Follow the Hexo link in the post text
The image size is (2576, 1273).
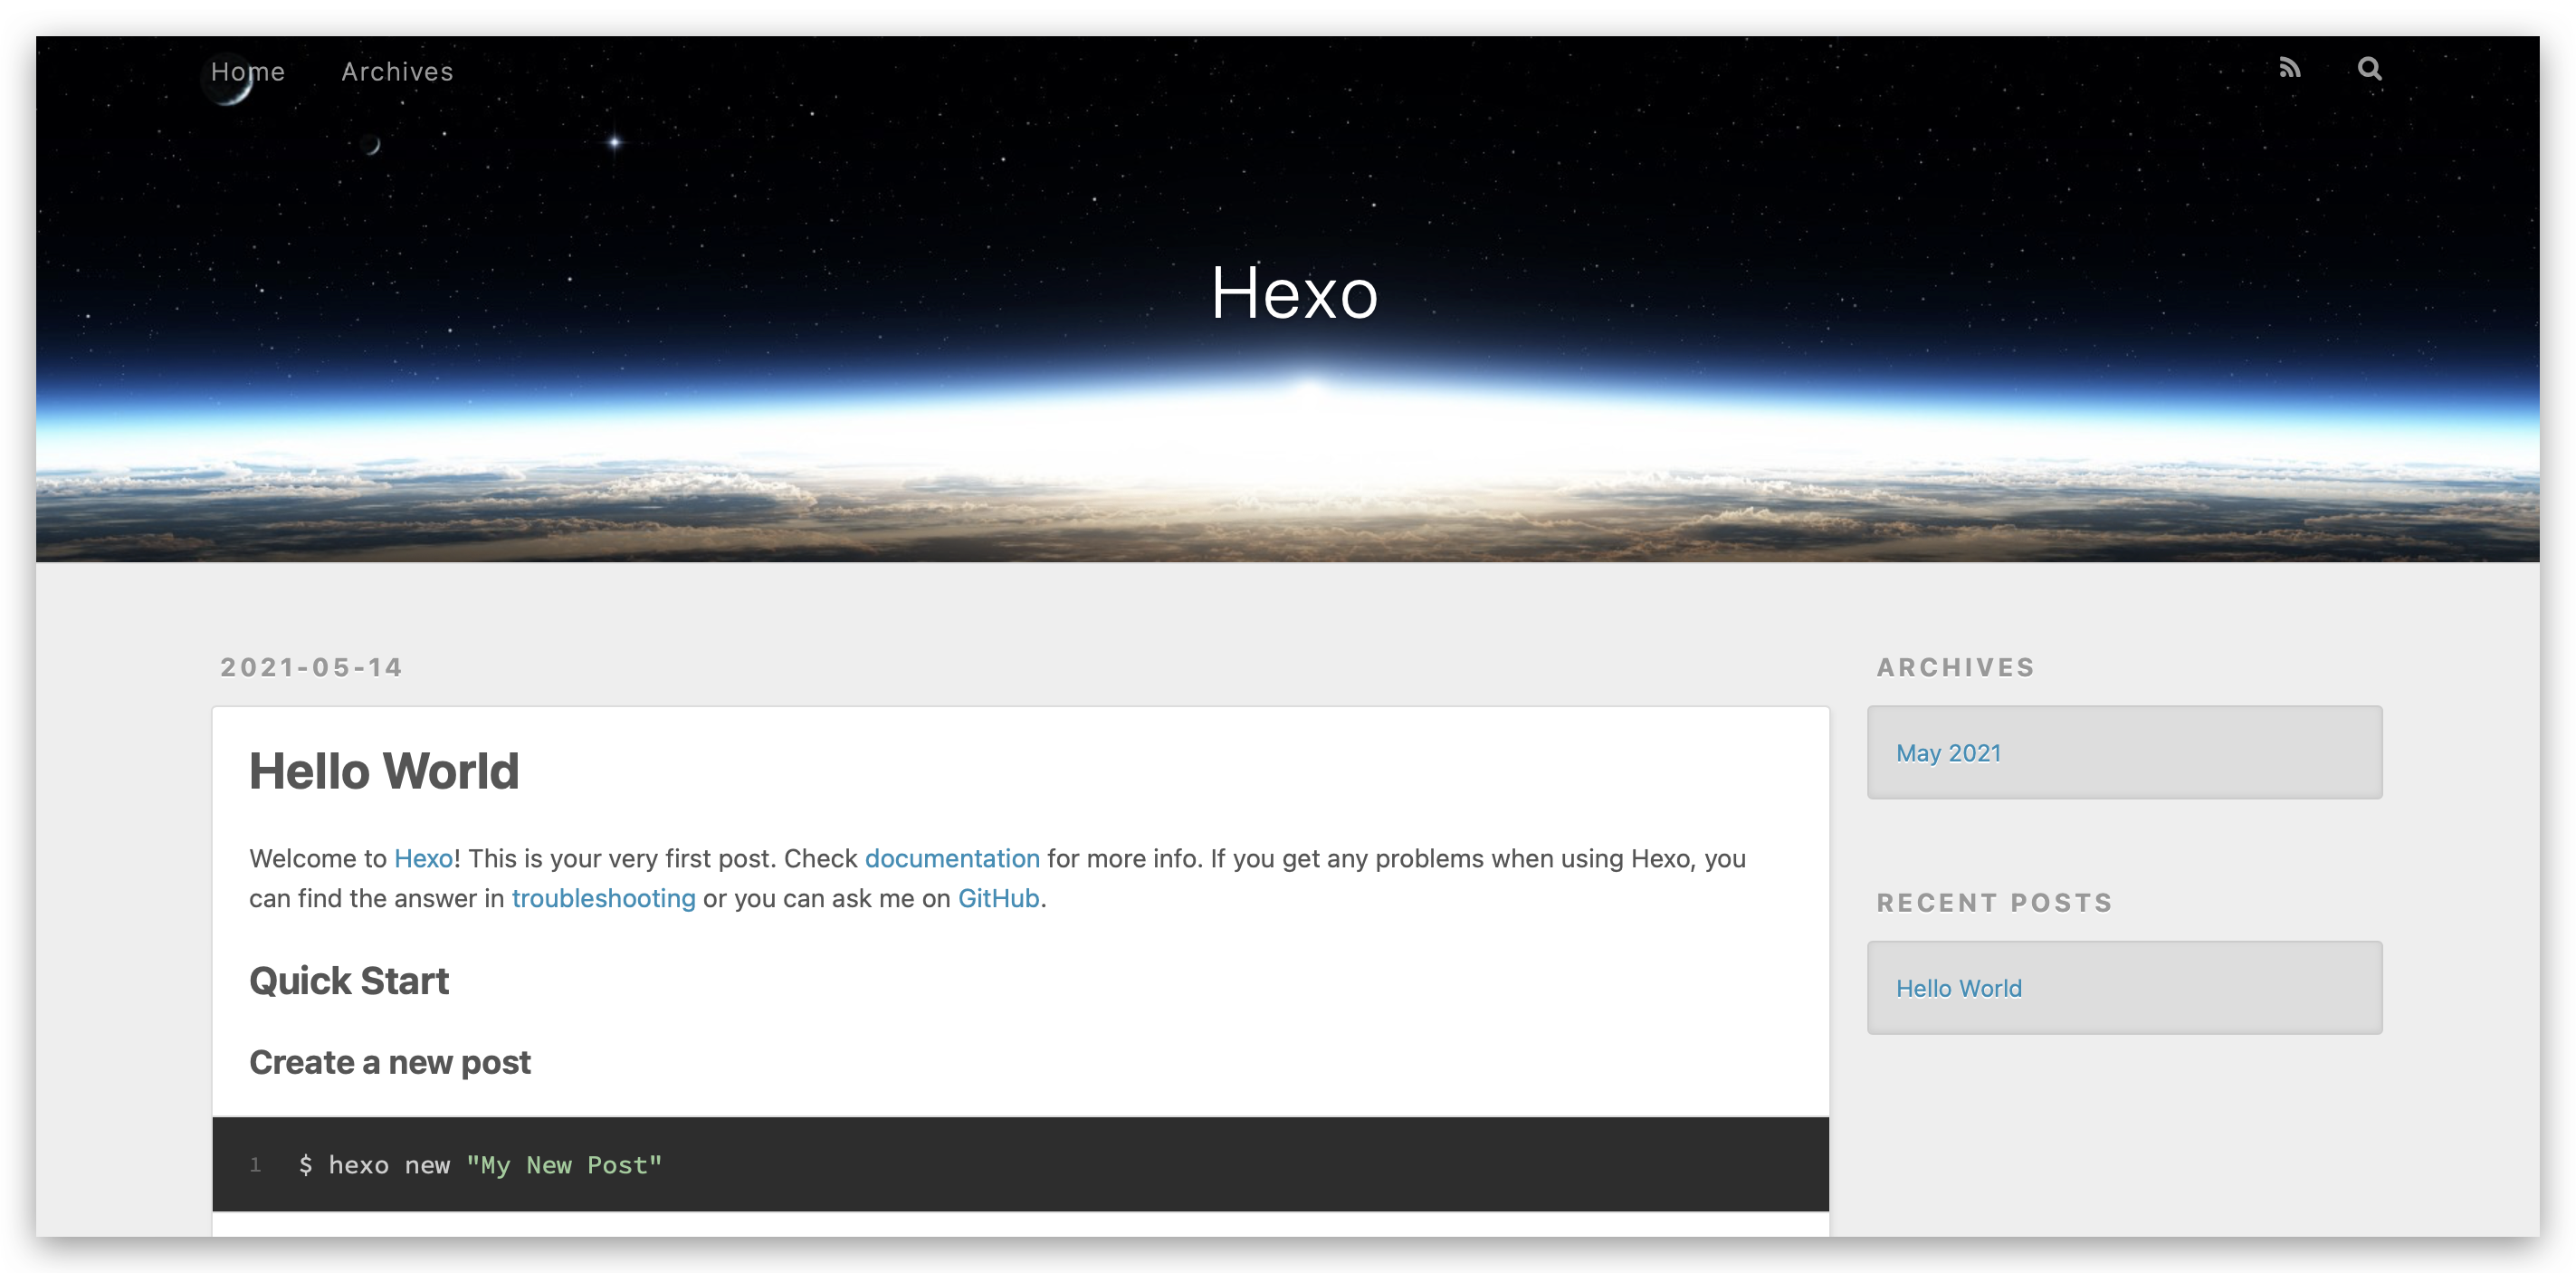point(423,858)
